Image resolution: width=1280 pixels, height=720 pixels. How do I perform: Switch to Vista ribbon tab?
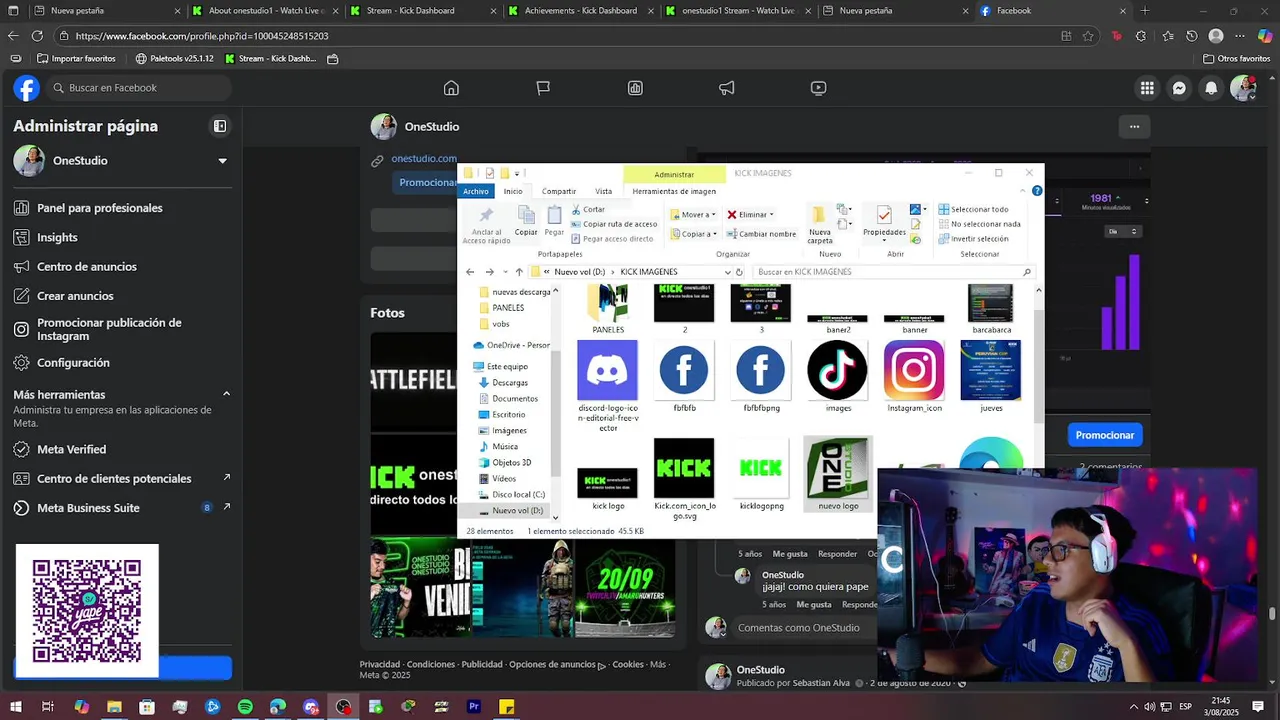[603, 191]
